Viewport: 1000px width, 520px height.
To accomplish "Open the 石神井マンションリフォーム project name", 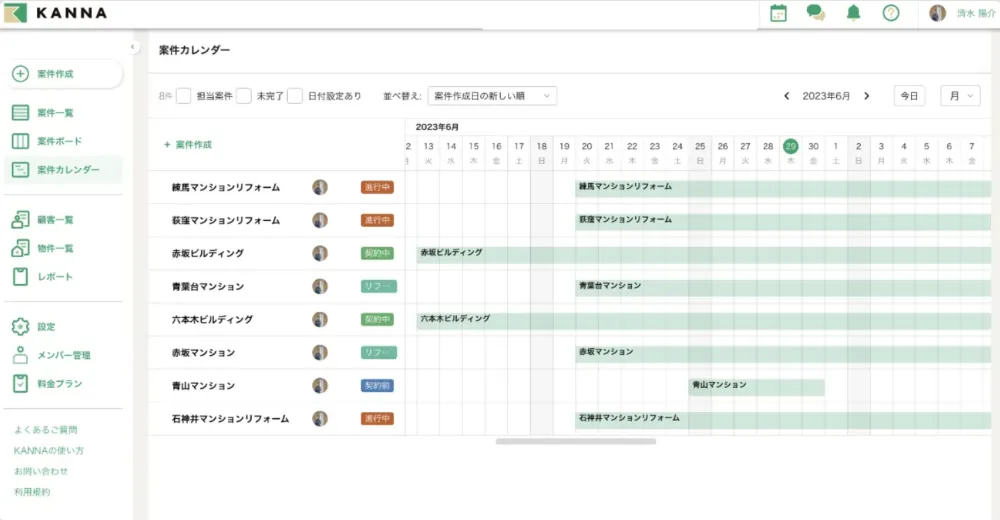I will [x=230, y=419].
